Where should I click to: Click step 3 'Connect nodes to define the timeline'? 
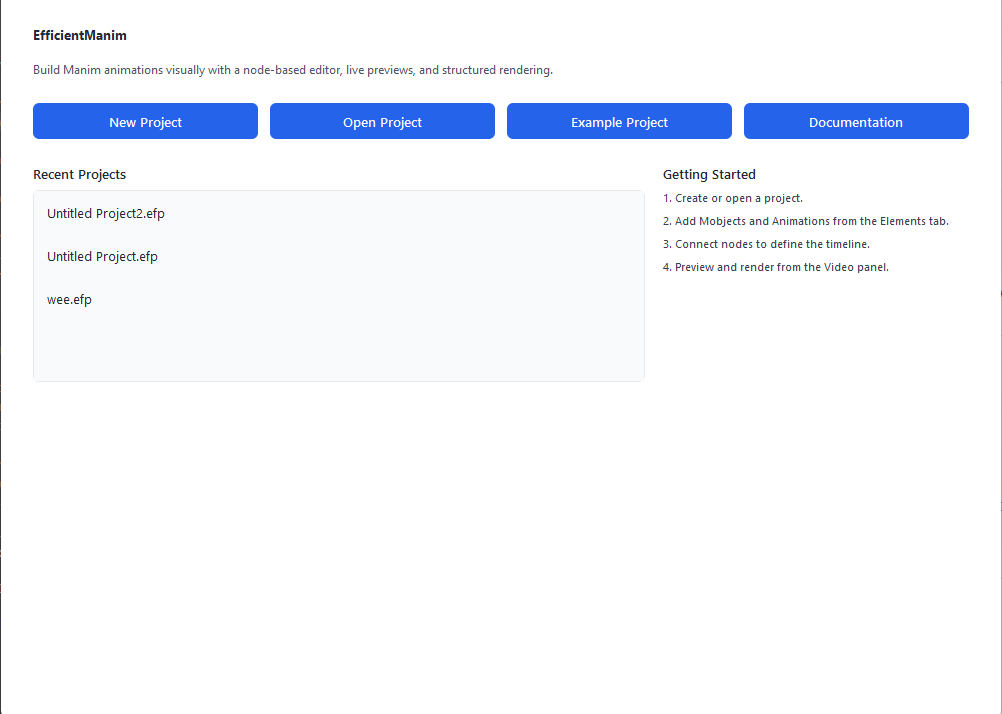coord(766,244)
